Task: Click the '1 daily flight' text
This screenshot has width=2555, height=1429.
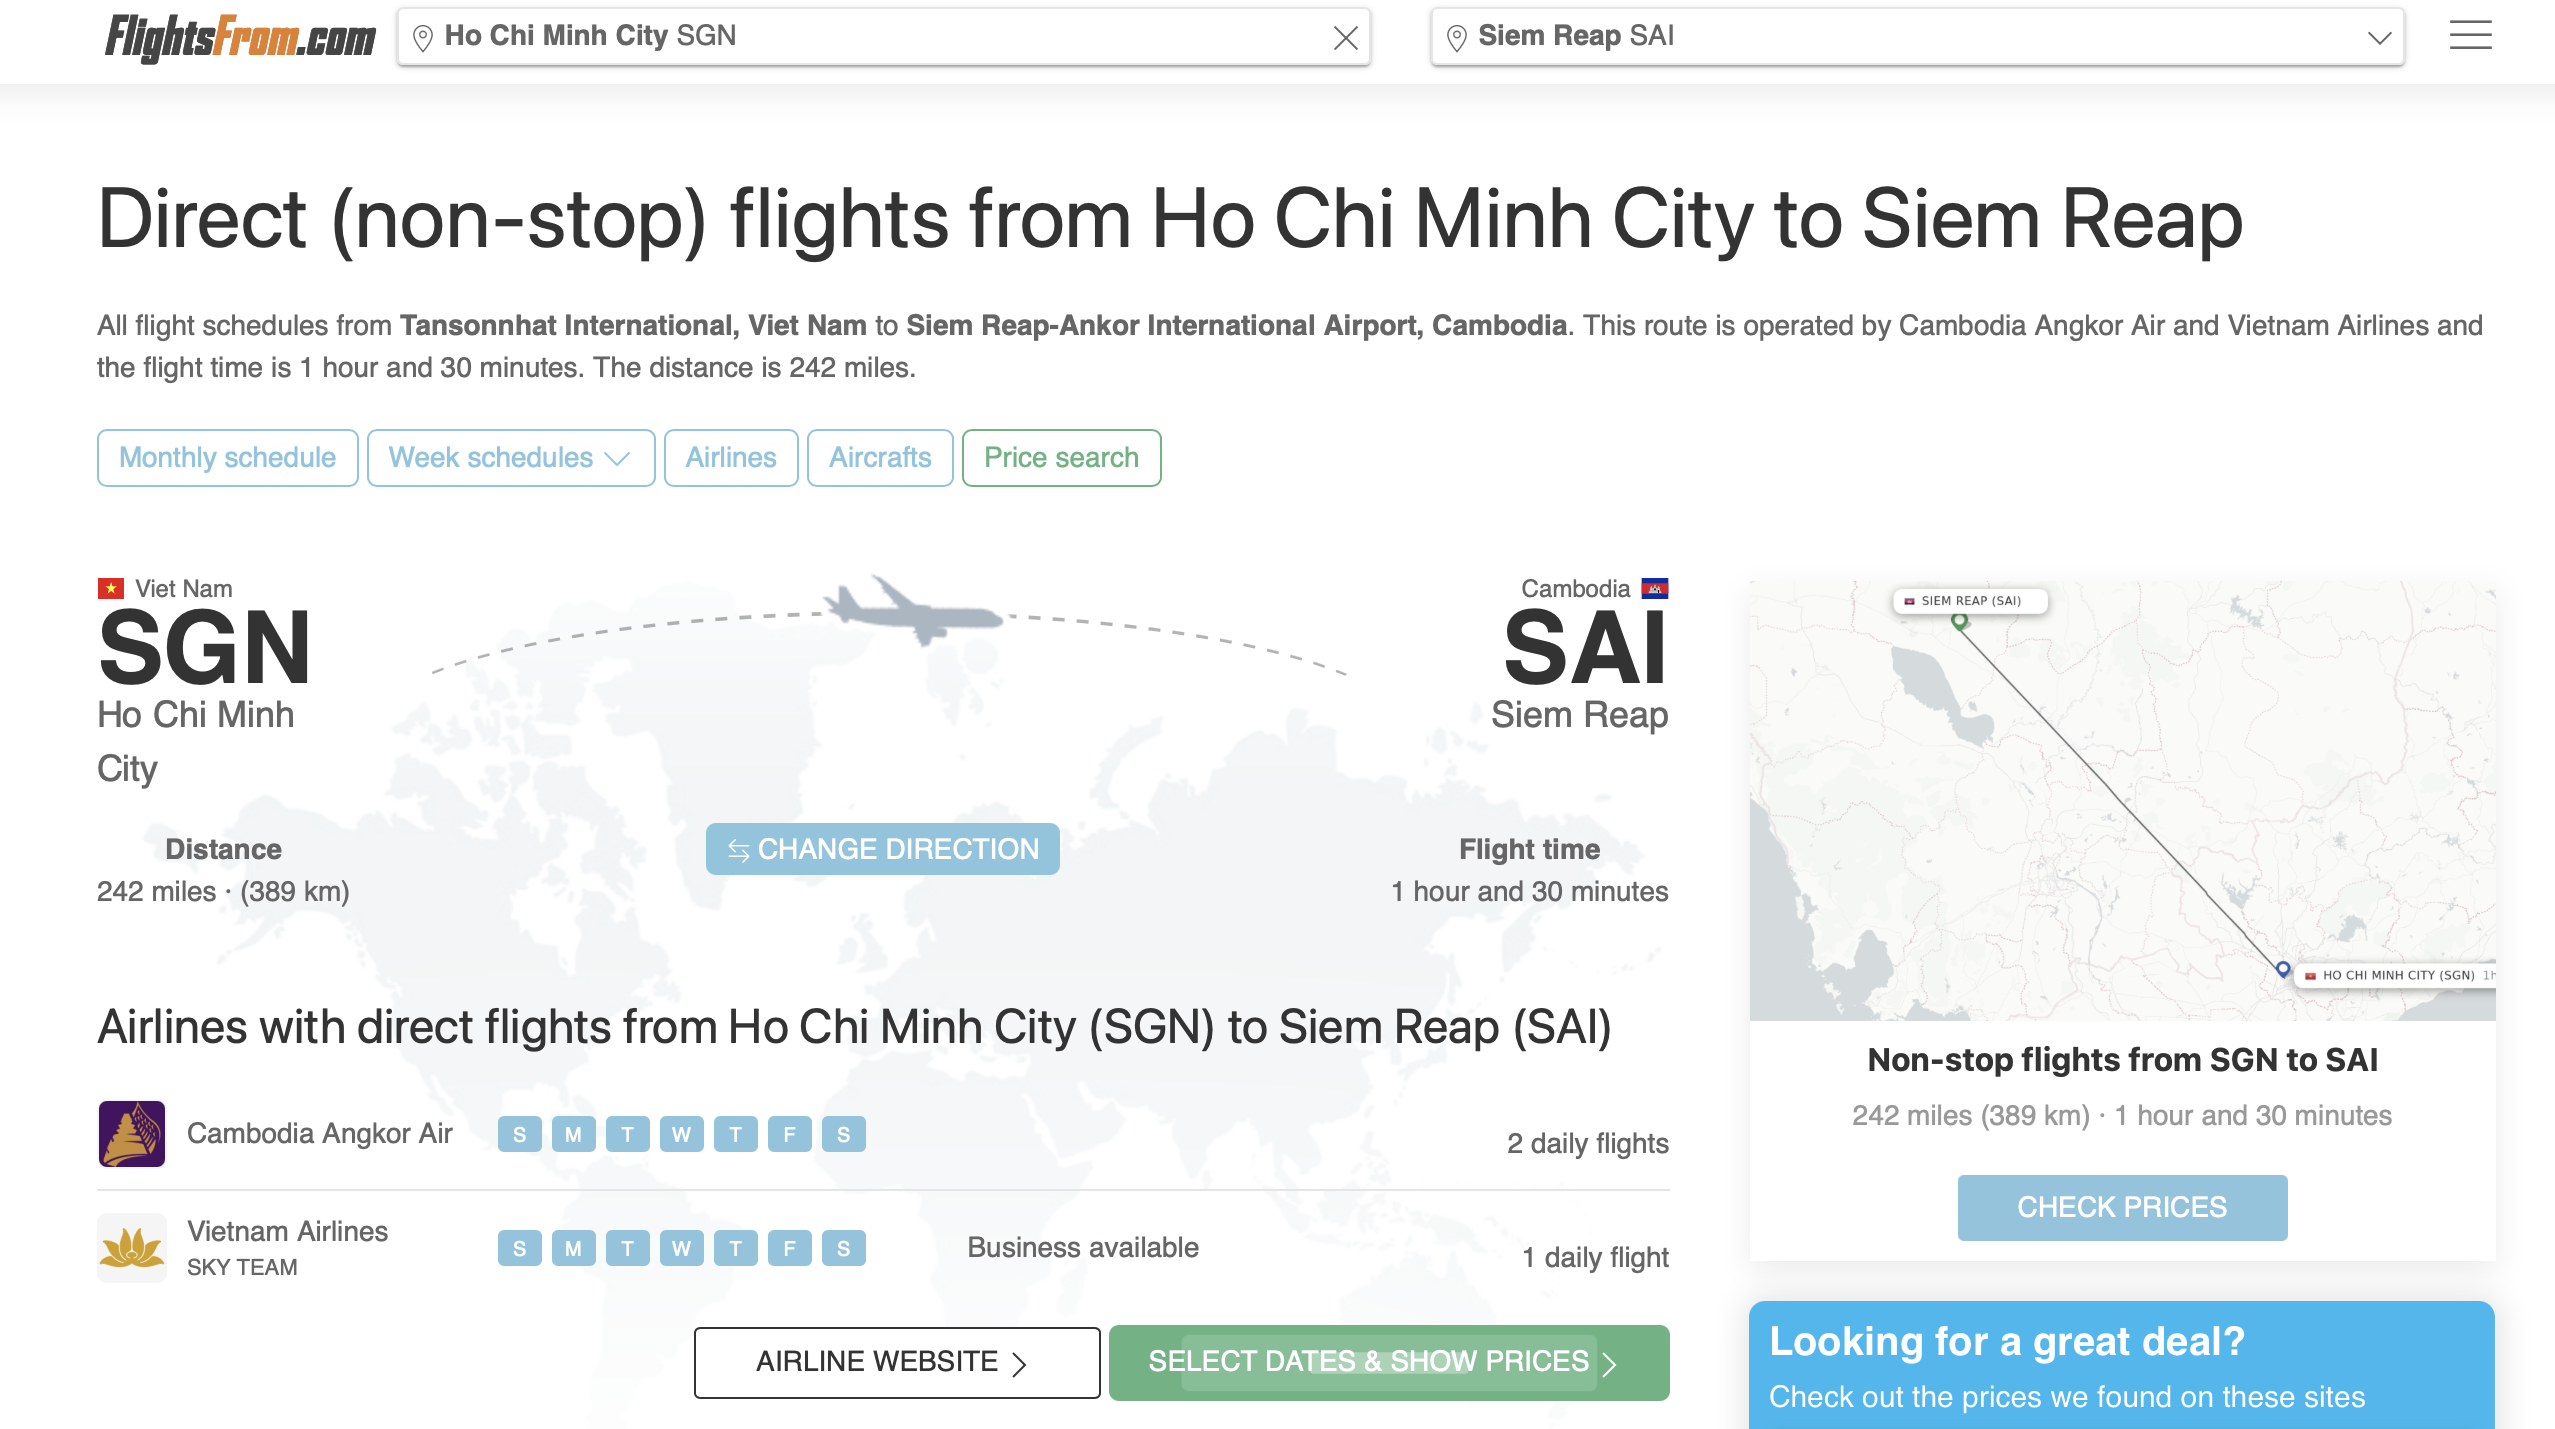Action: point(1595,1257)
